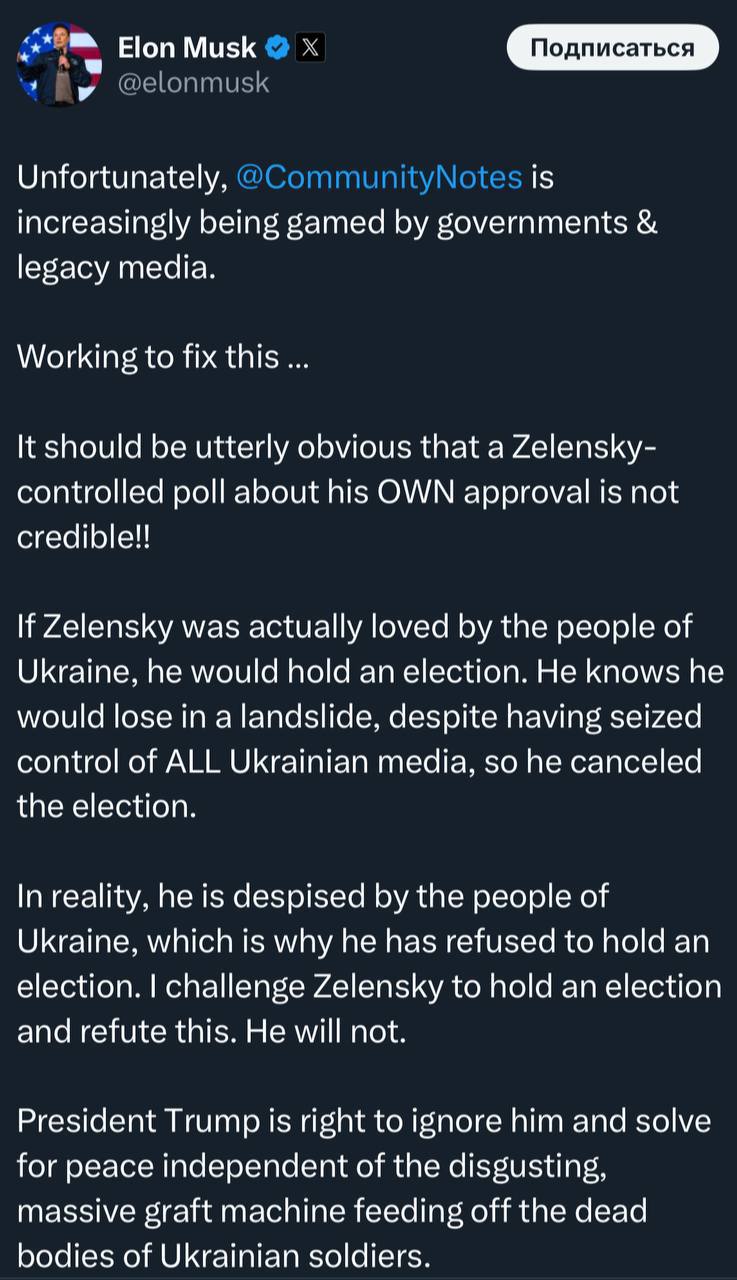Viewport: 737px width, 1280px height.
Task: Click the Elon Musk display name
Action: point(187,47)
